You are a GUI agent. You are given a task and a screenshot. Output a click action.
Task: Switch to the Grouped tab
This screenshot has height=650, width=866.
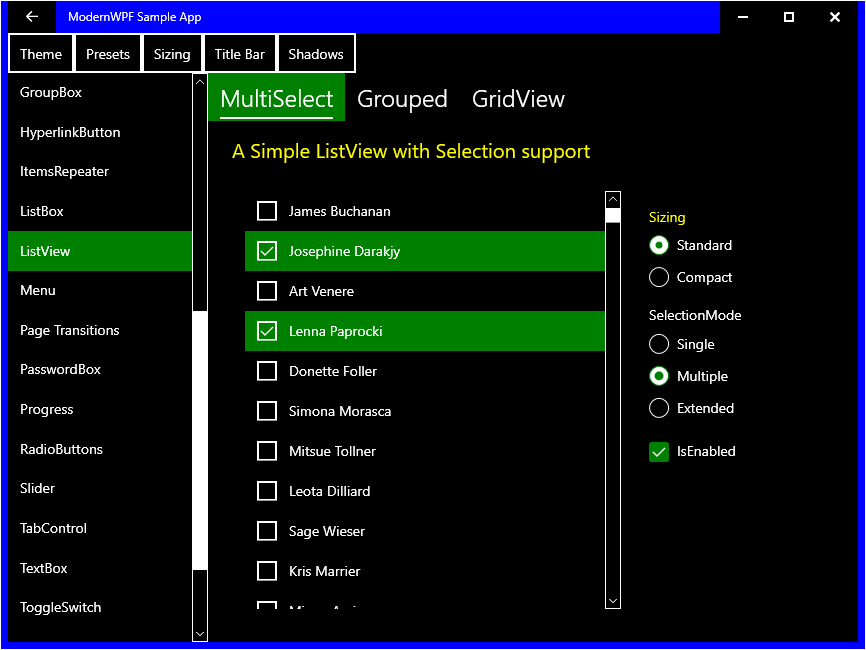click(x=402, y=99)
